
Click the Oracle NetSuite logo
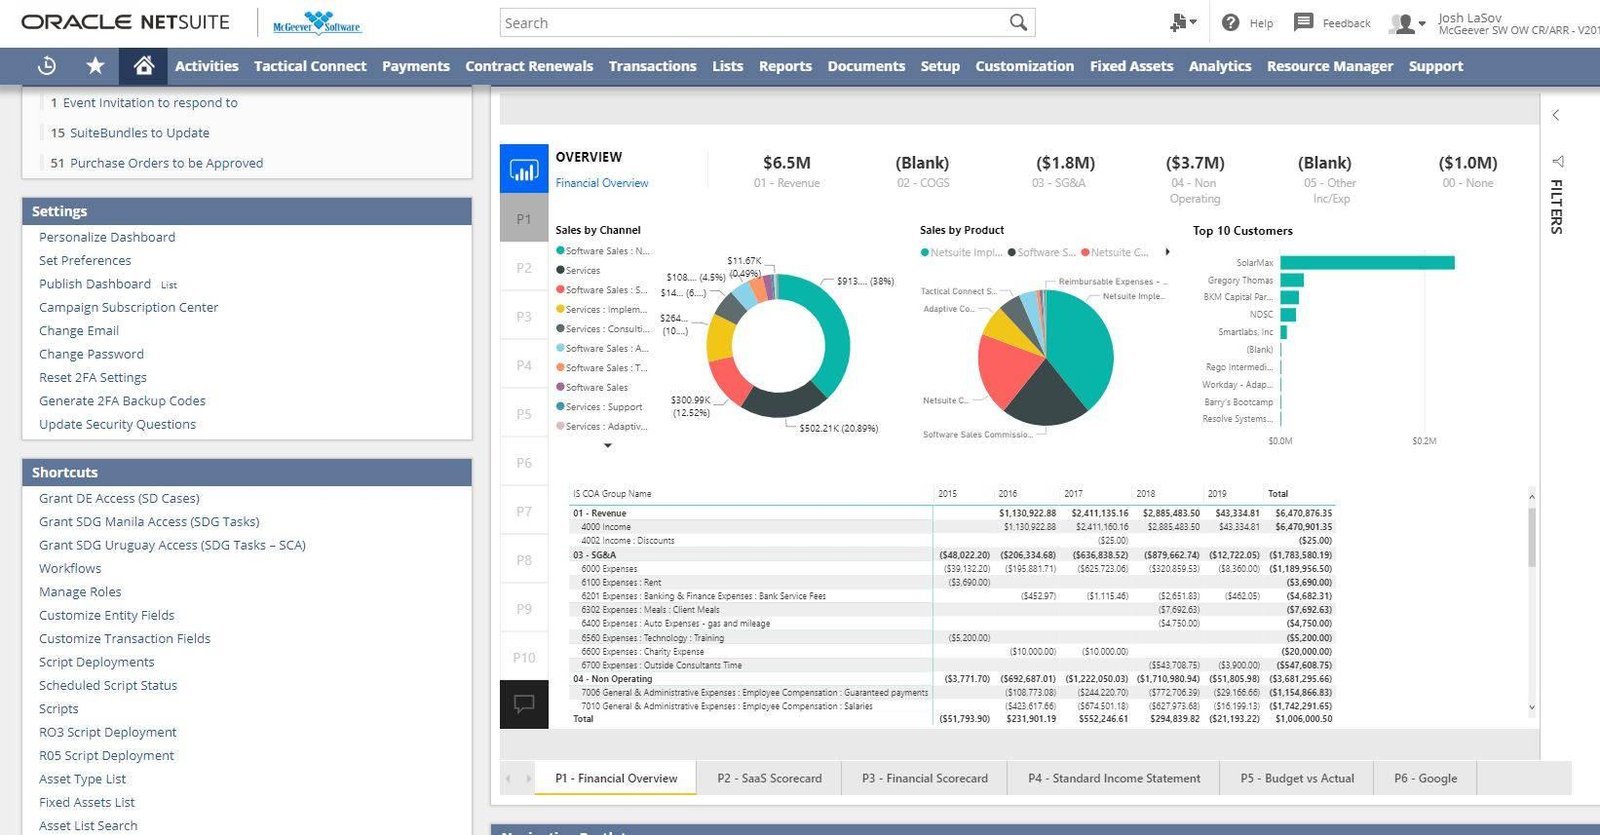coord(125,22)
